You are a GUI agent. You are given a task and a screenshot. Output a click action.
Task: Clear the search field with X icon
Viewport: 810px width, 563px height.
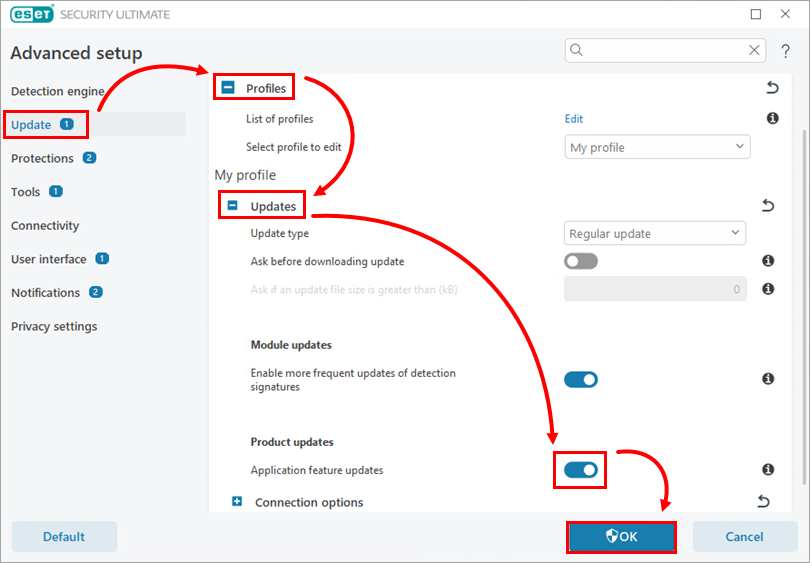pyautogui.click(x=755, y=50)
